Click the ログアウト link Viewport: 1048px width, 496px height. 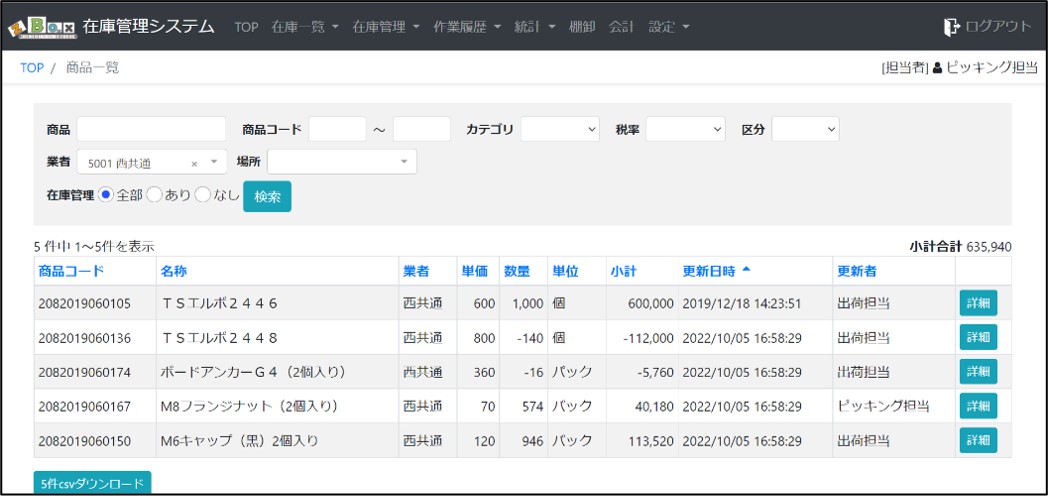tap(999, 27)
